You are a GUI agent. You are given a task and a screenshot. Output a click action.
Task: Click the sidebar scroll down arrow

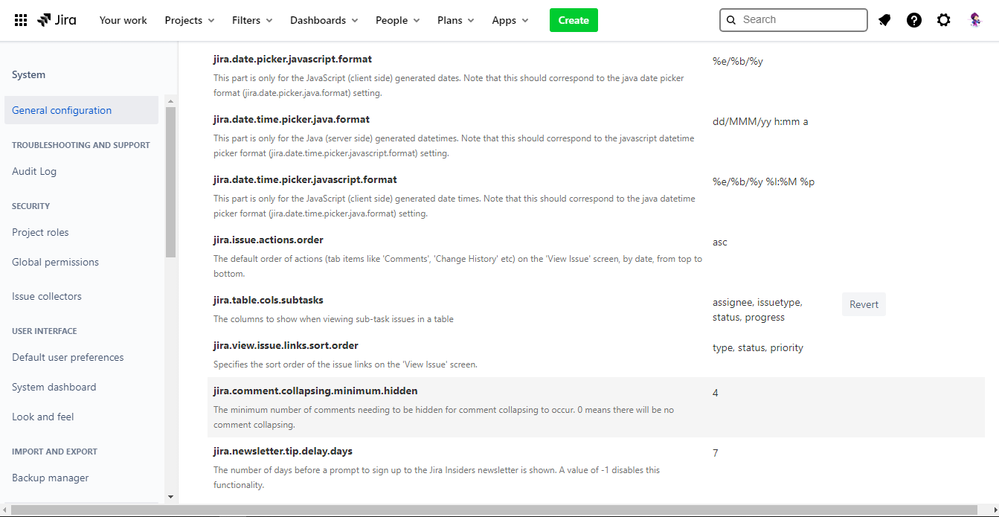170,496
